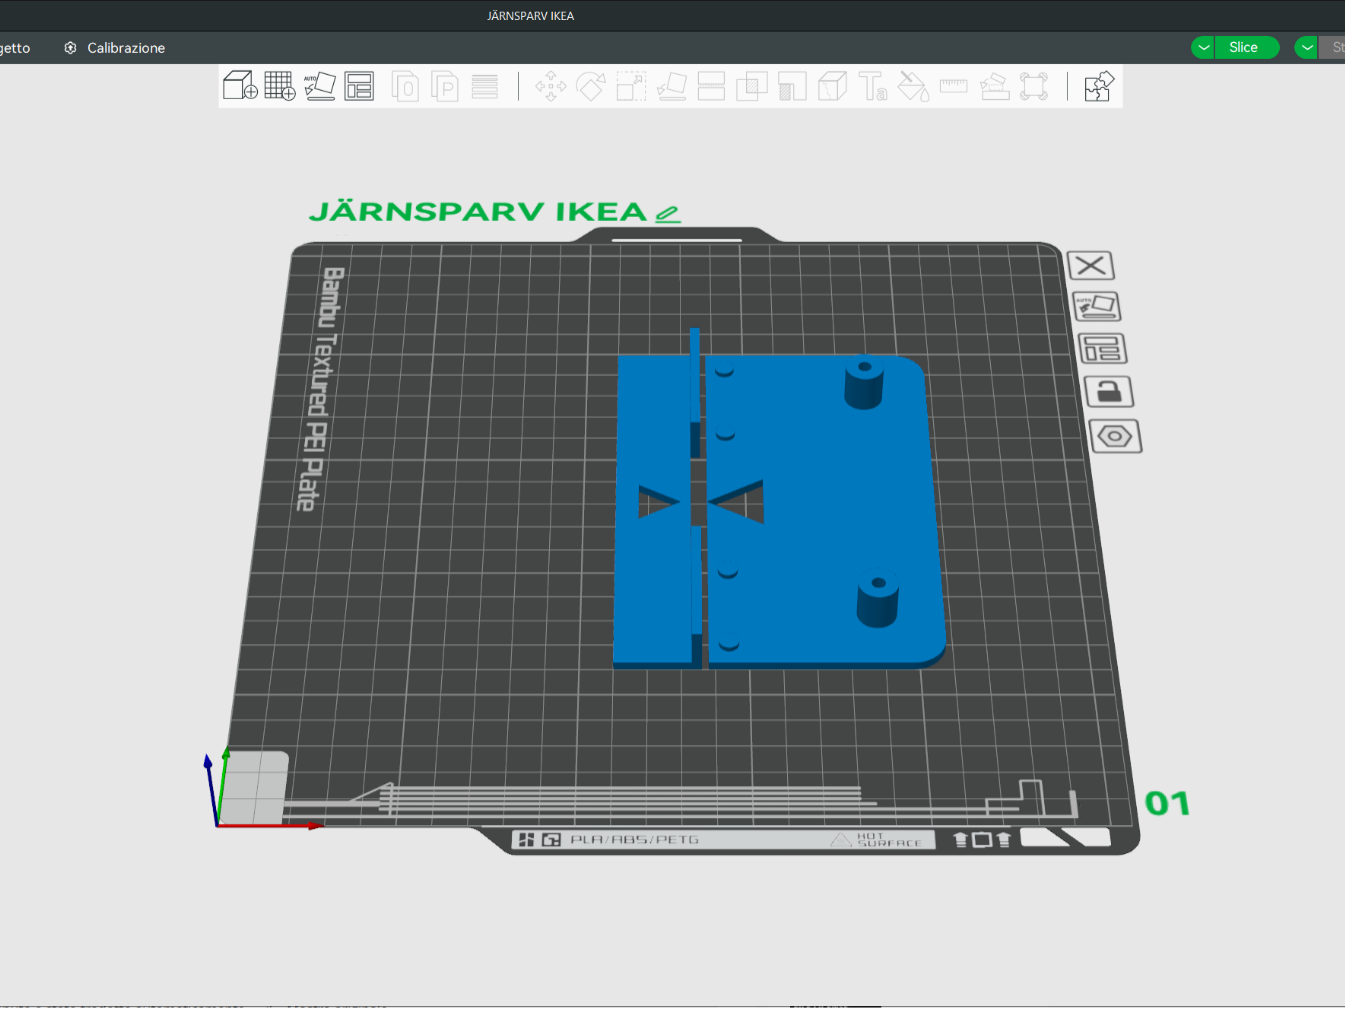Click the Split to parts icon

click(445, 86)
